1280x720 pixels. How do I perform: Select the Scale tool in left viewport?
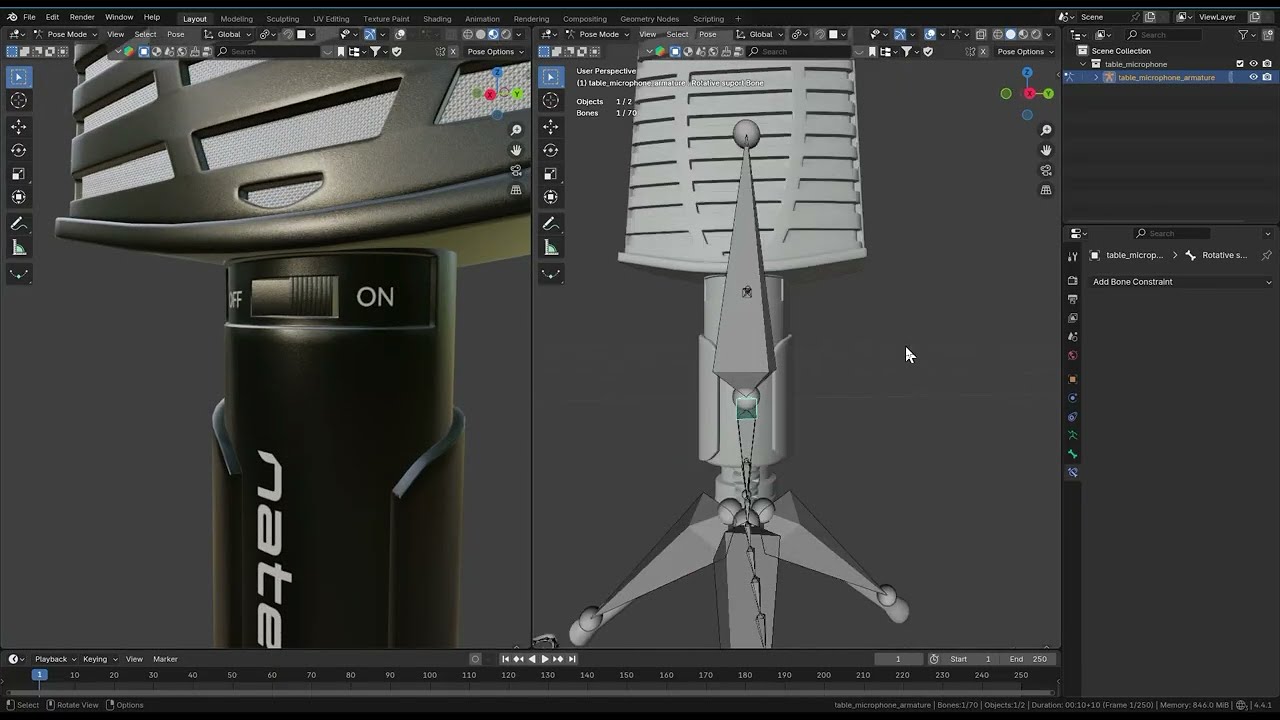tap(19, 174)
